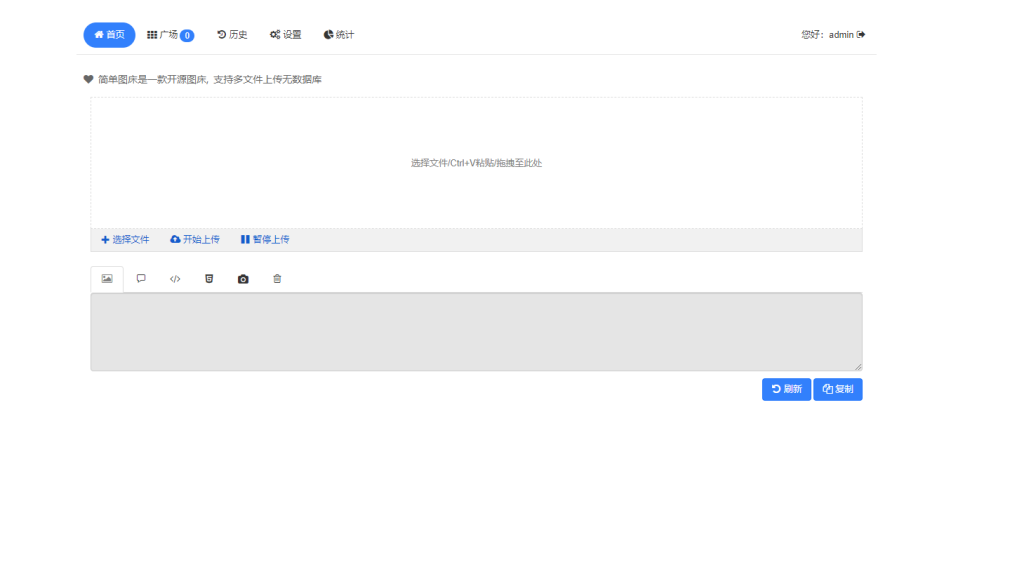This screenshot has width=1024, height=579.
Task: Click the 刷新 refresh button
Action: click(x=786, y=389)
